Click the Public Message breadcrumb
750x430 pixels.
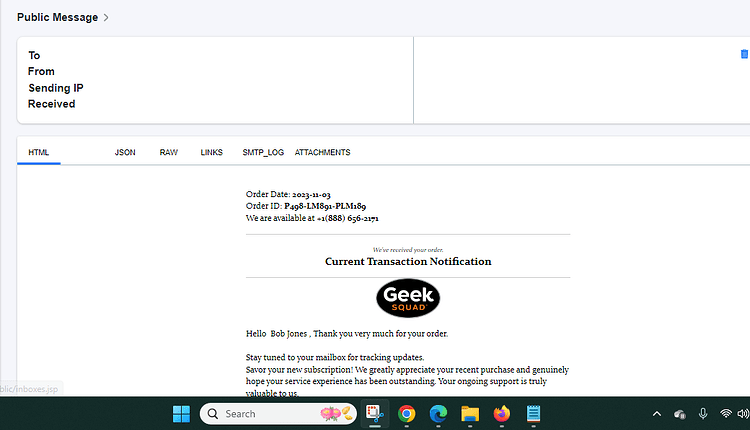coord(57,17)
